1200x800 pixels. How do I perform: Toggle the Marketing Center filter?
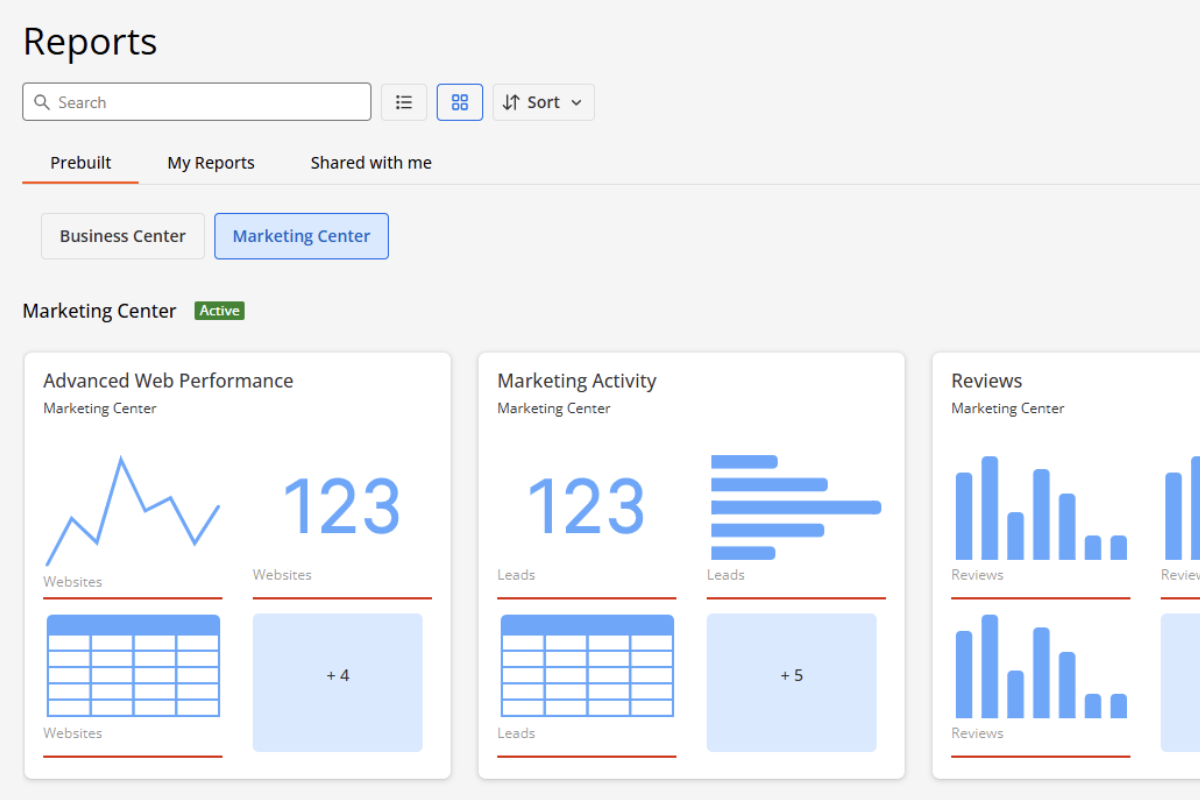(301, 236)
